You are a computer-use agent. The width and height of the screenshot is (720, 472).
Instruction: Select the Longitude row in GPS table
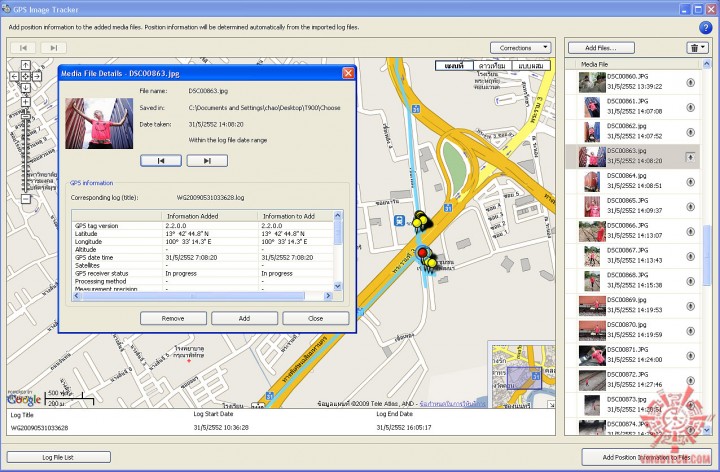pos(202,242)
